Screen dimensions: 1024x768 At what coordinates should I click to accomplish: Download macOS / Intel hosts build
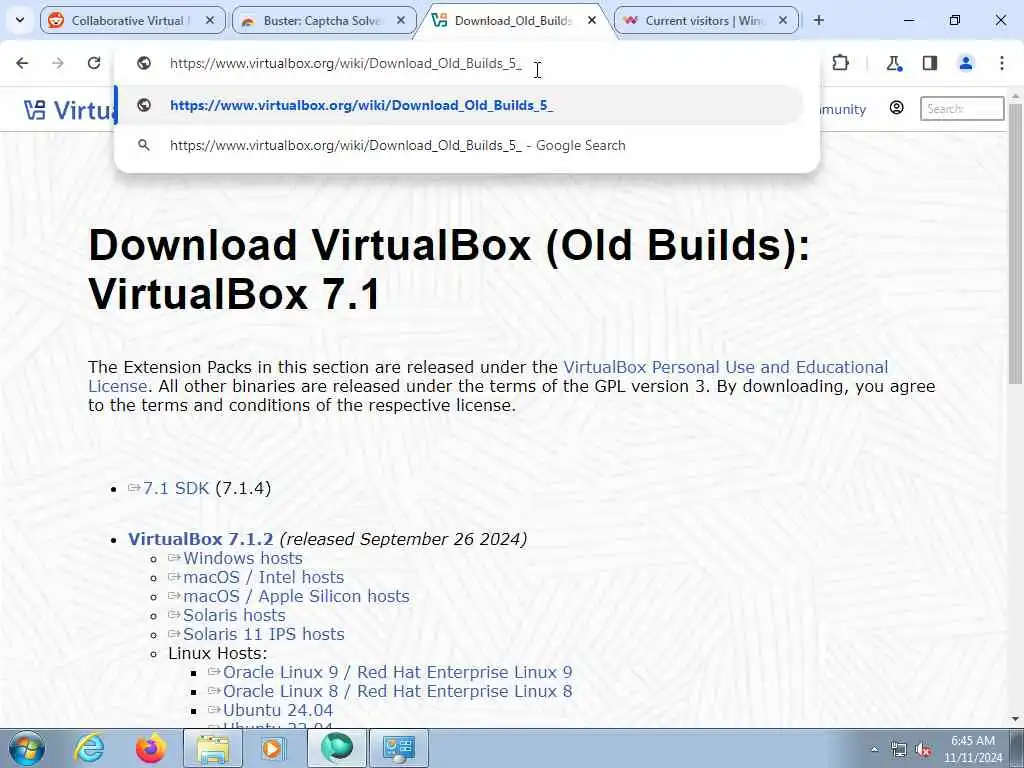[x=263, y=577]
